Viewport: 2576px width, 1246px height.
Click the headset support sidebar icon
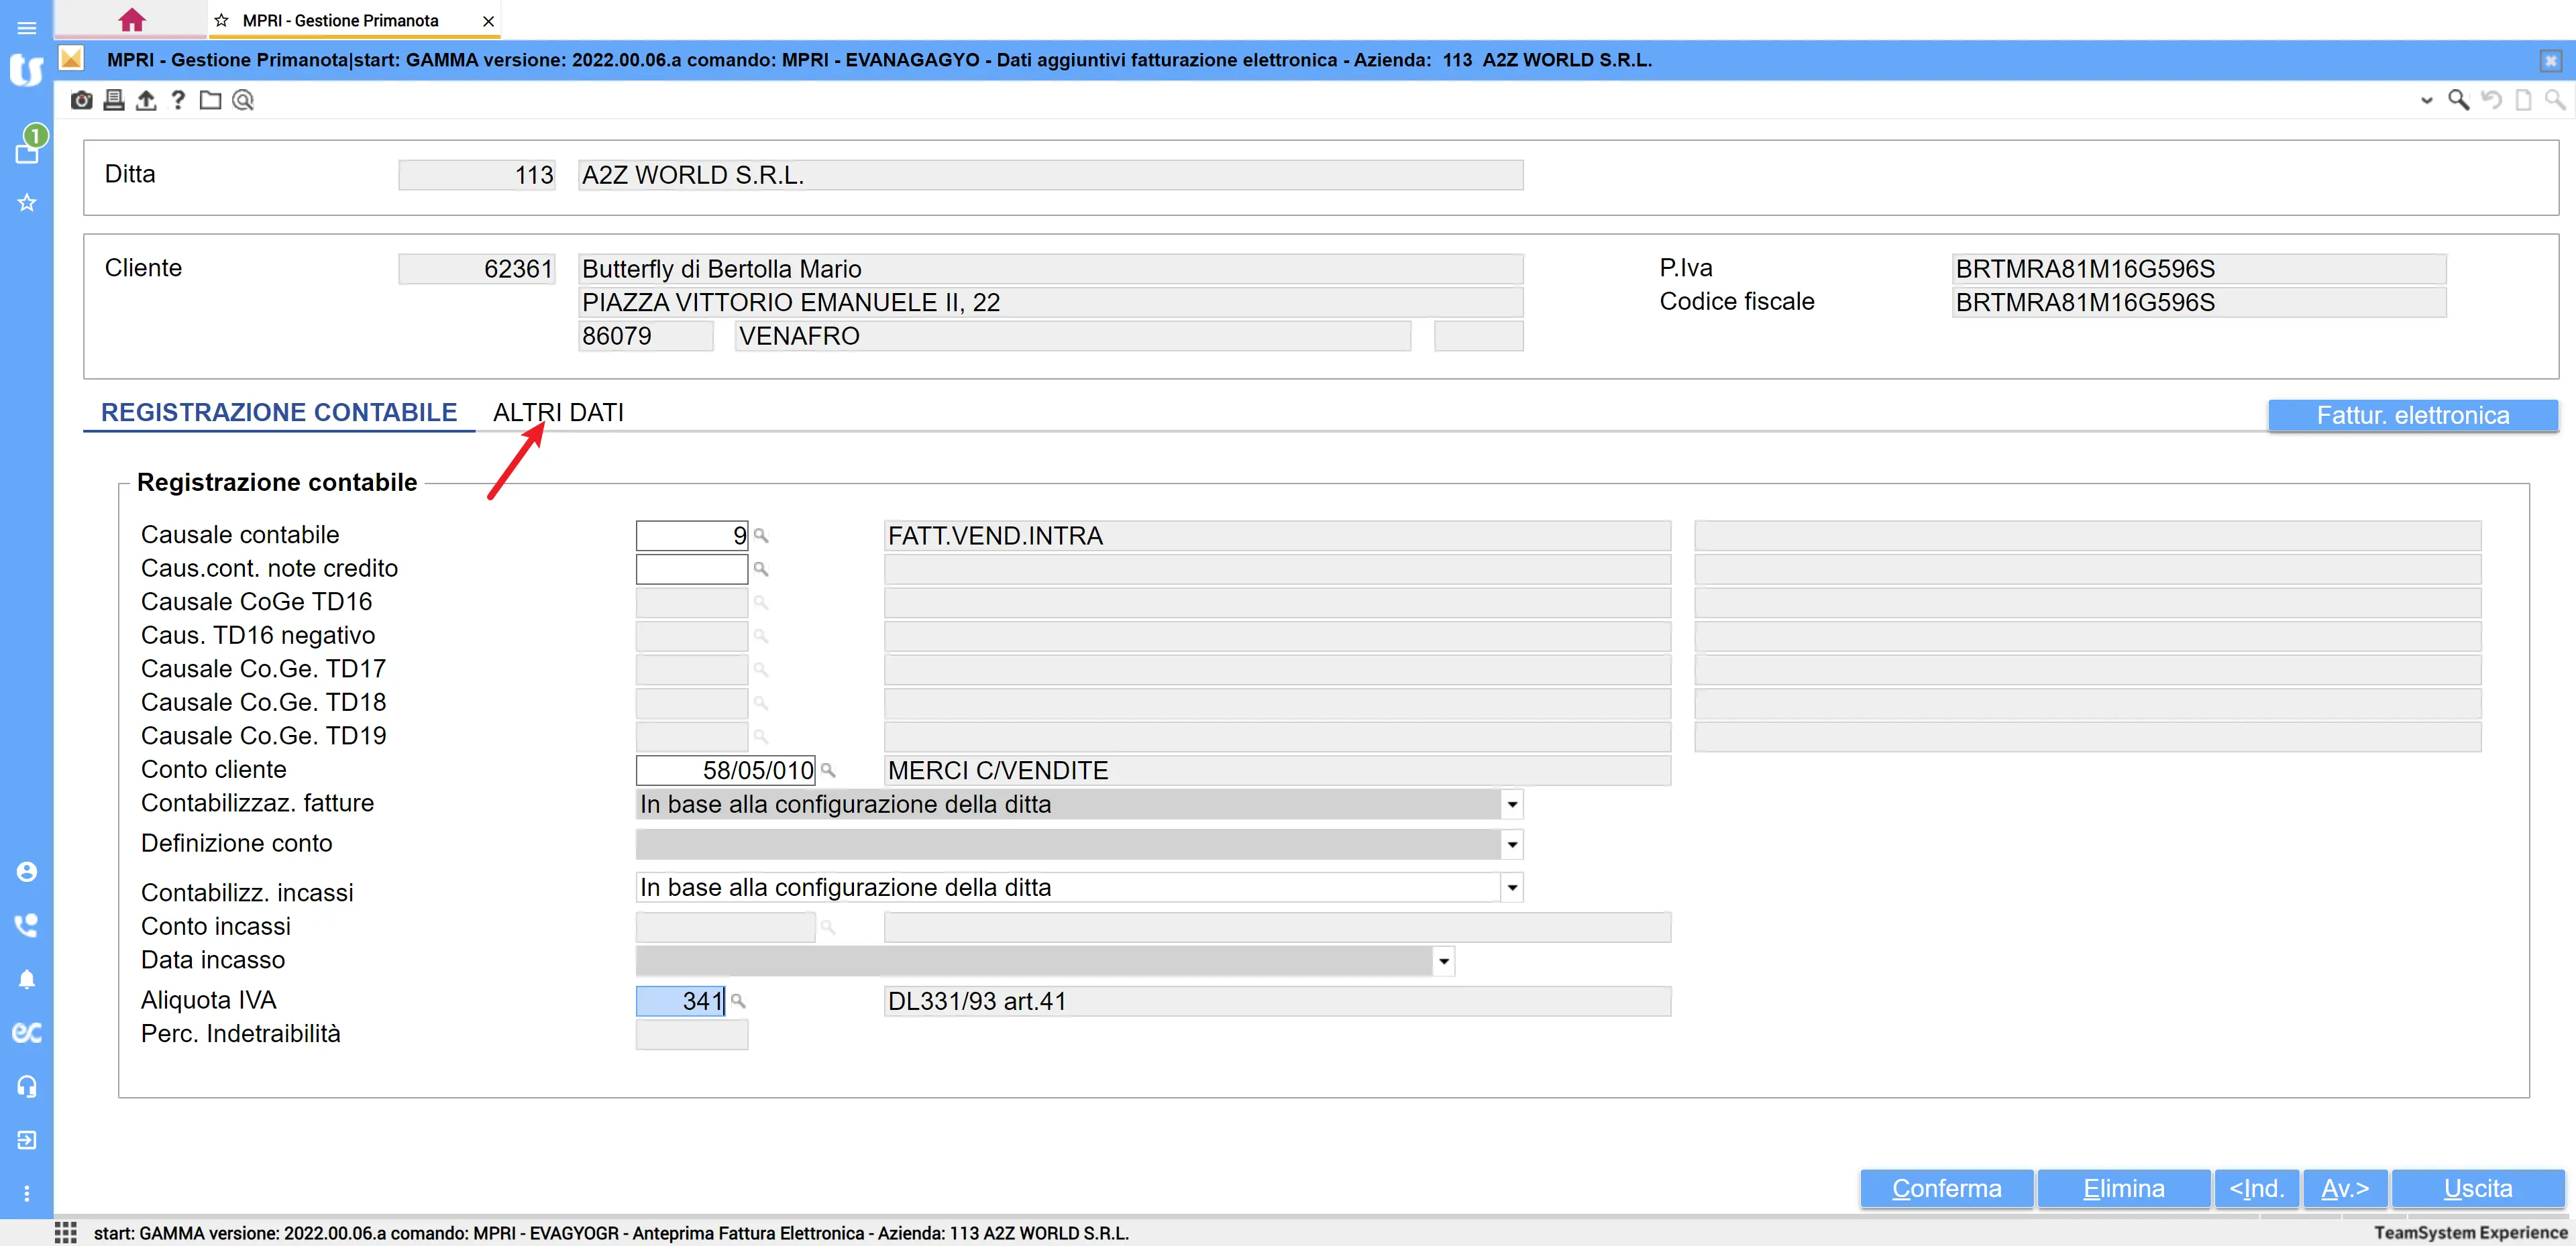click(27, 1086)
